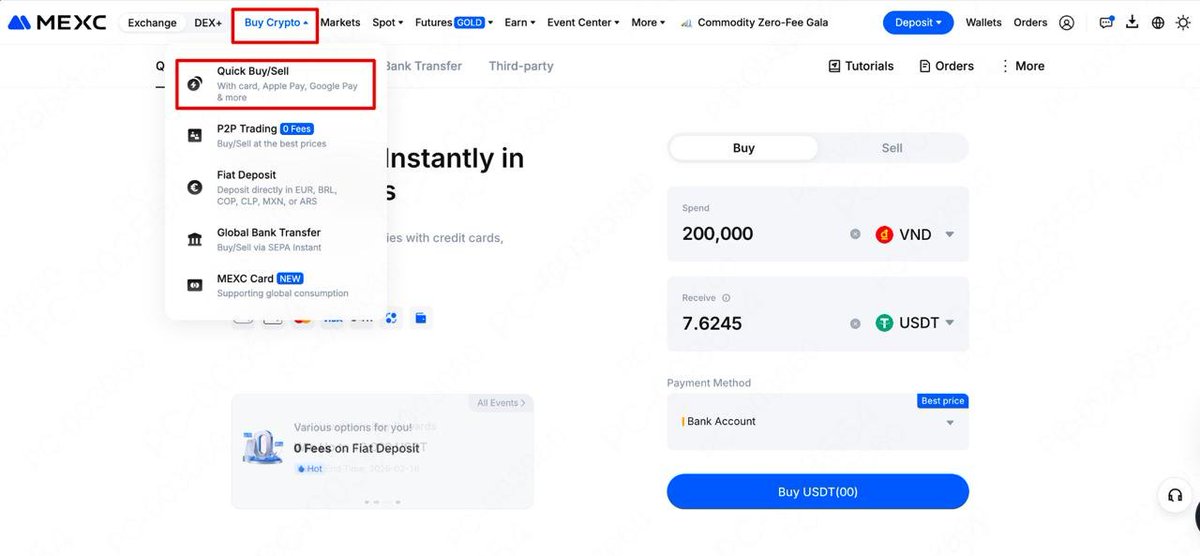The height and width of the screenshot is (556, 1200).
Task: Clear the Spend amount with X icon
Action: pos(855,234)
